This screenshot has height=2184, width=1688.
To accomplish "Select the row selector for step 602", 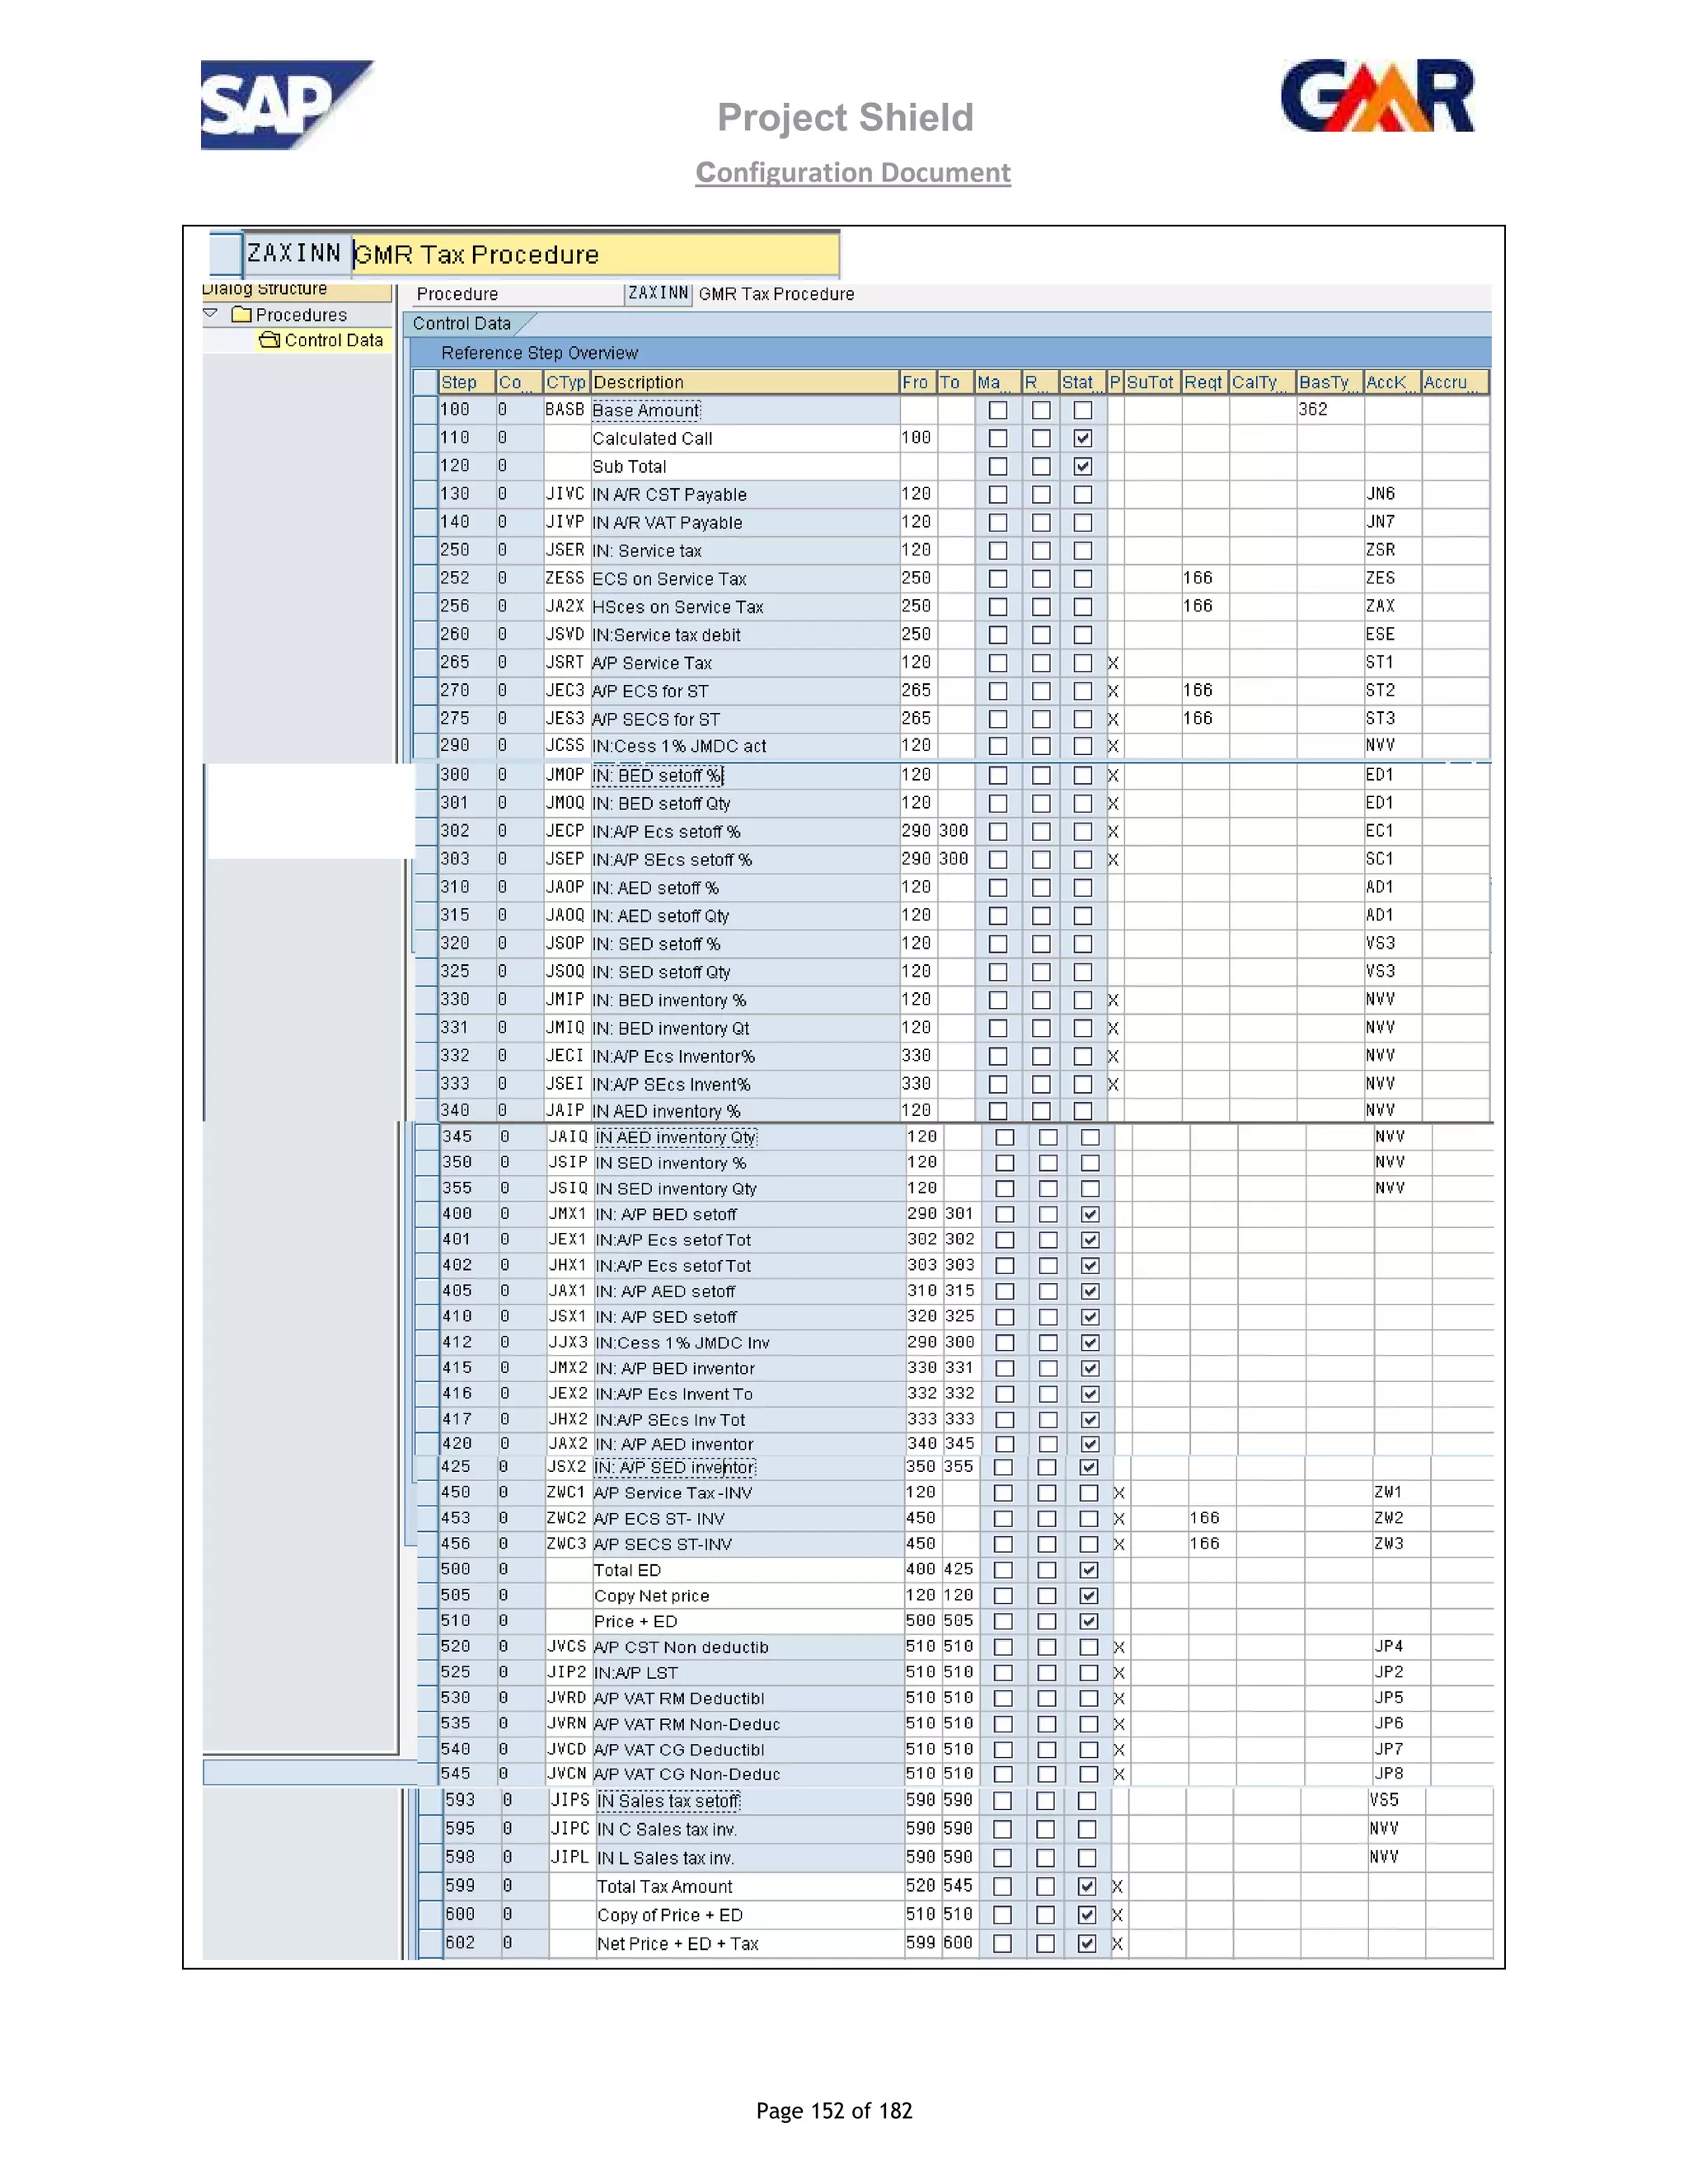I will pos(432,1943).
